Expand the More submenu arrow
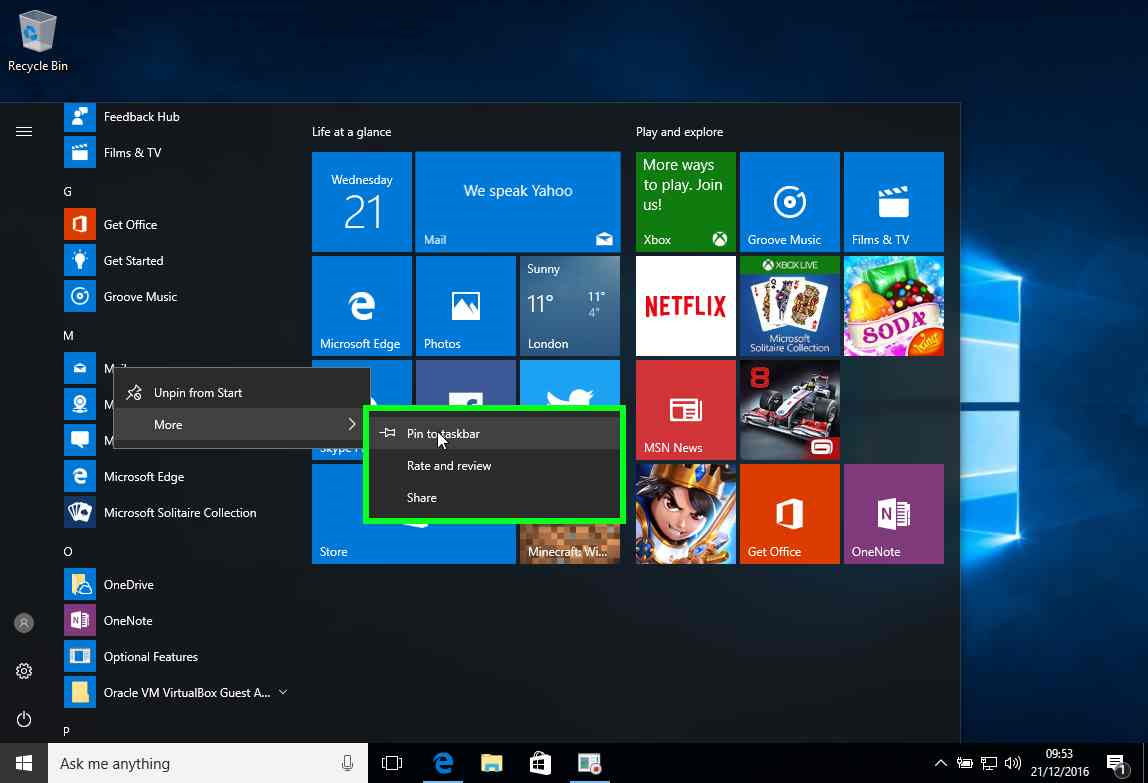 pos(351,425)
